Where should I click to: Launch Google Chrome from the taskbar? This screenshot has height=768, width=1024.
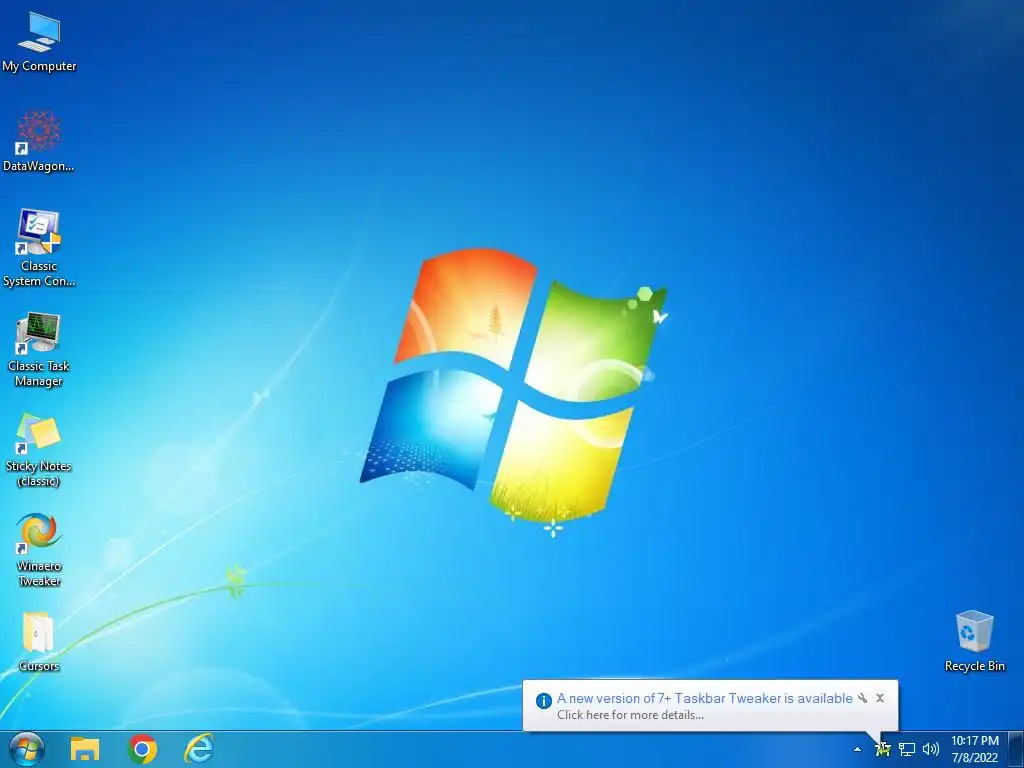point(142,749)
